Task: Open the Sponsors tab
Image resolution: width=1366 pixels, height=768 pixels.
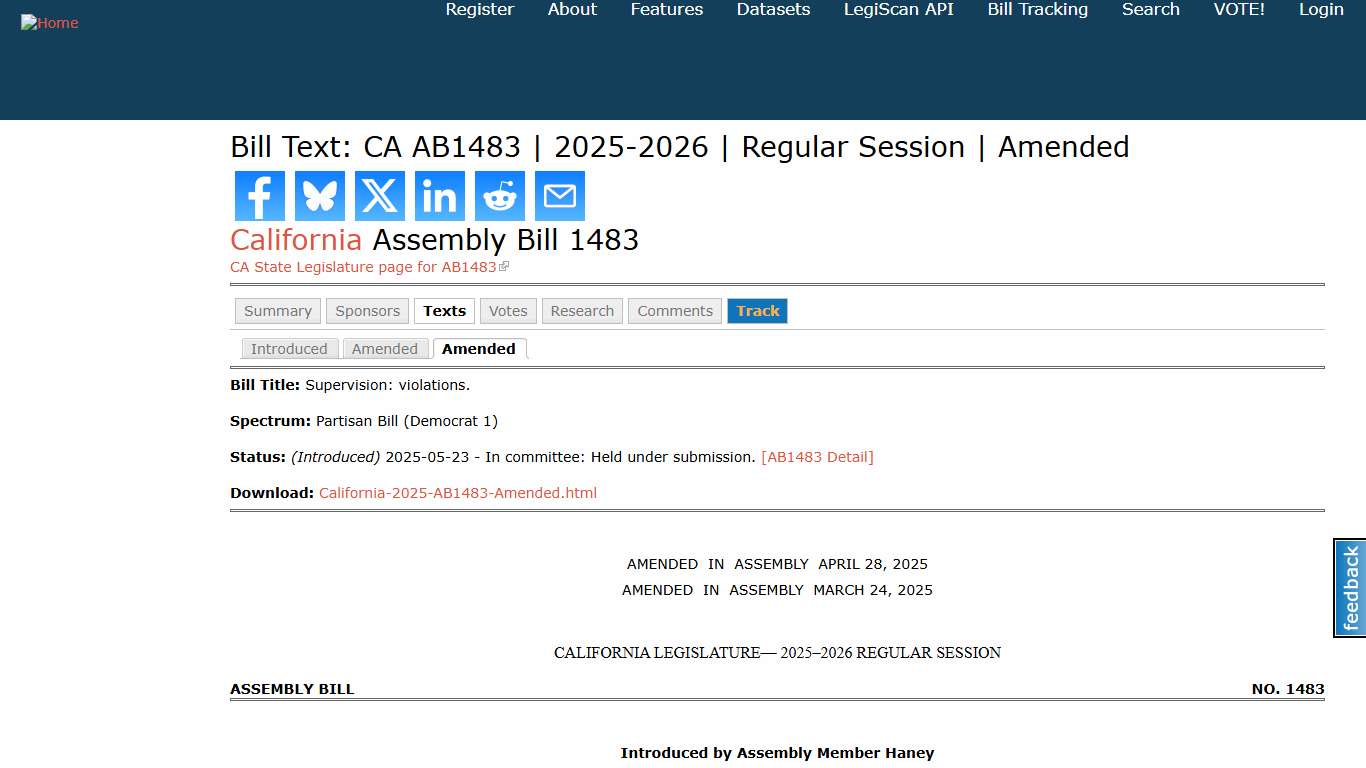Action: coord(367,311)
